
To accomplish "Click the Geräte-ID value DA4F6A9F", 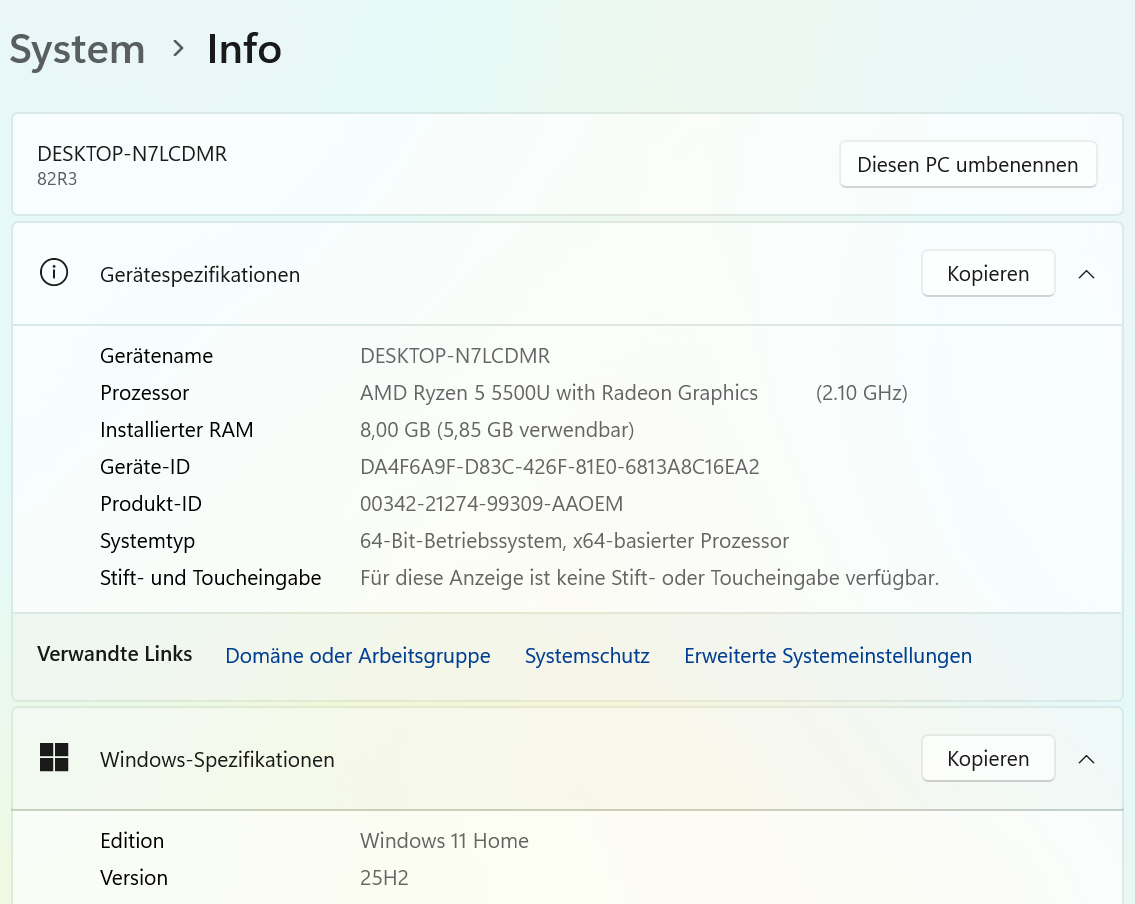I will (560, 467).
